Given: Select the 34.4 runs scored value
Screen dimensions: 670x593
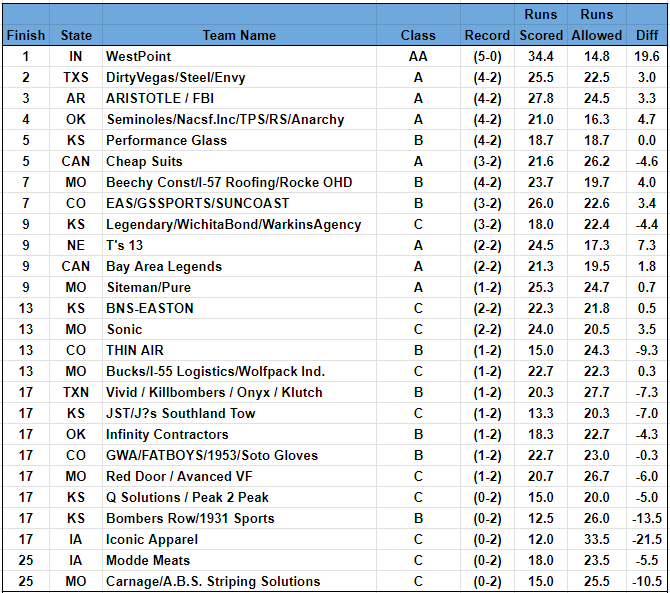Looking at the screenshot, I should [x=541, y=56].
